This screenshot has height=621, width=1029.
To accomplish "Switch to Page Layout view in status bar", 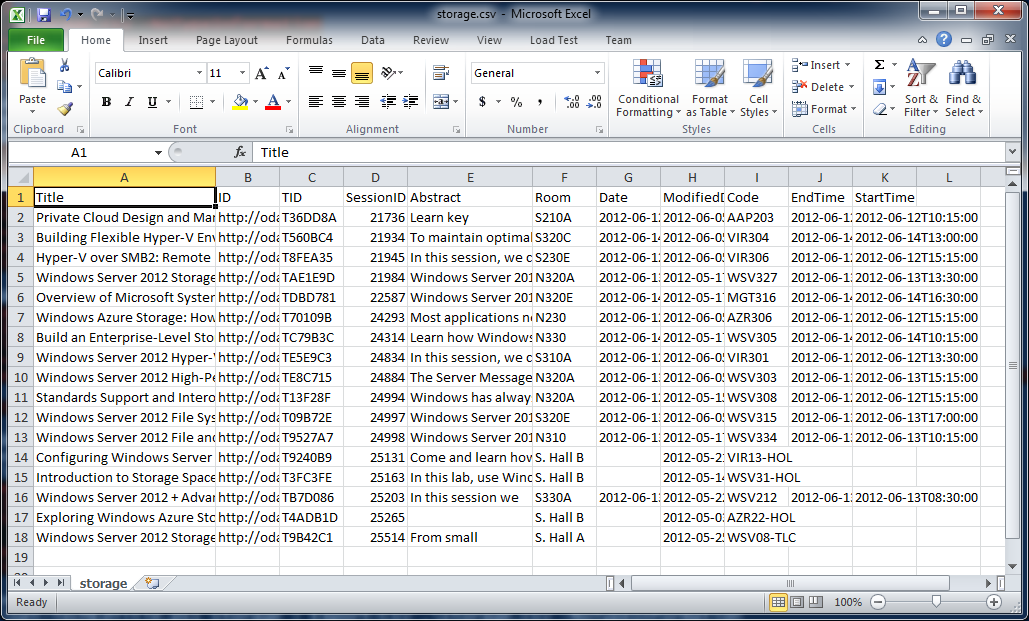I will point(798,602).
